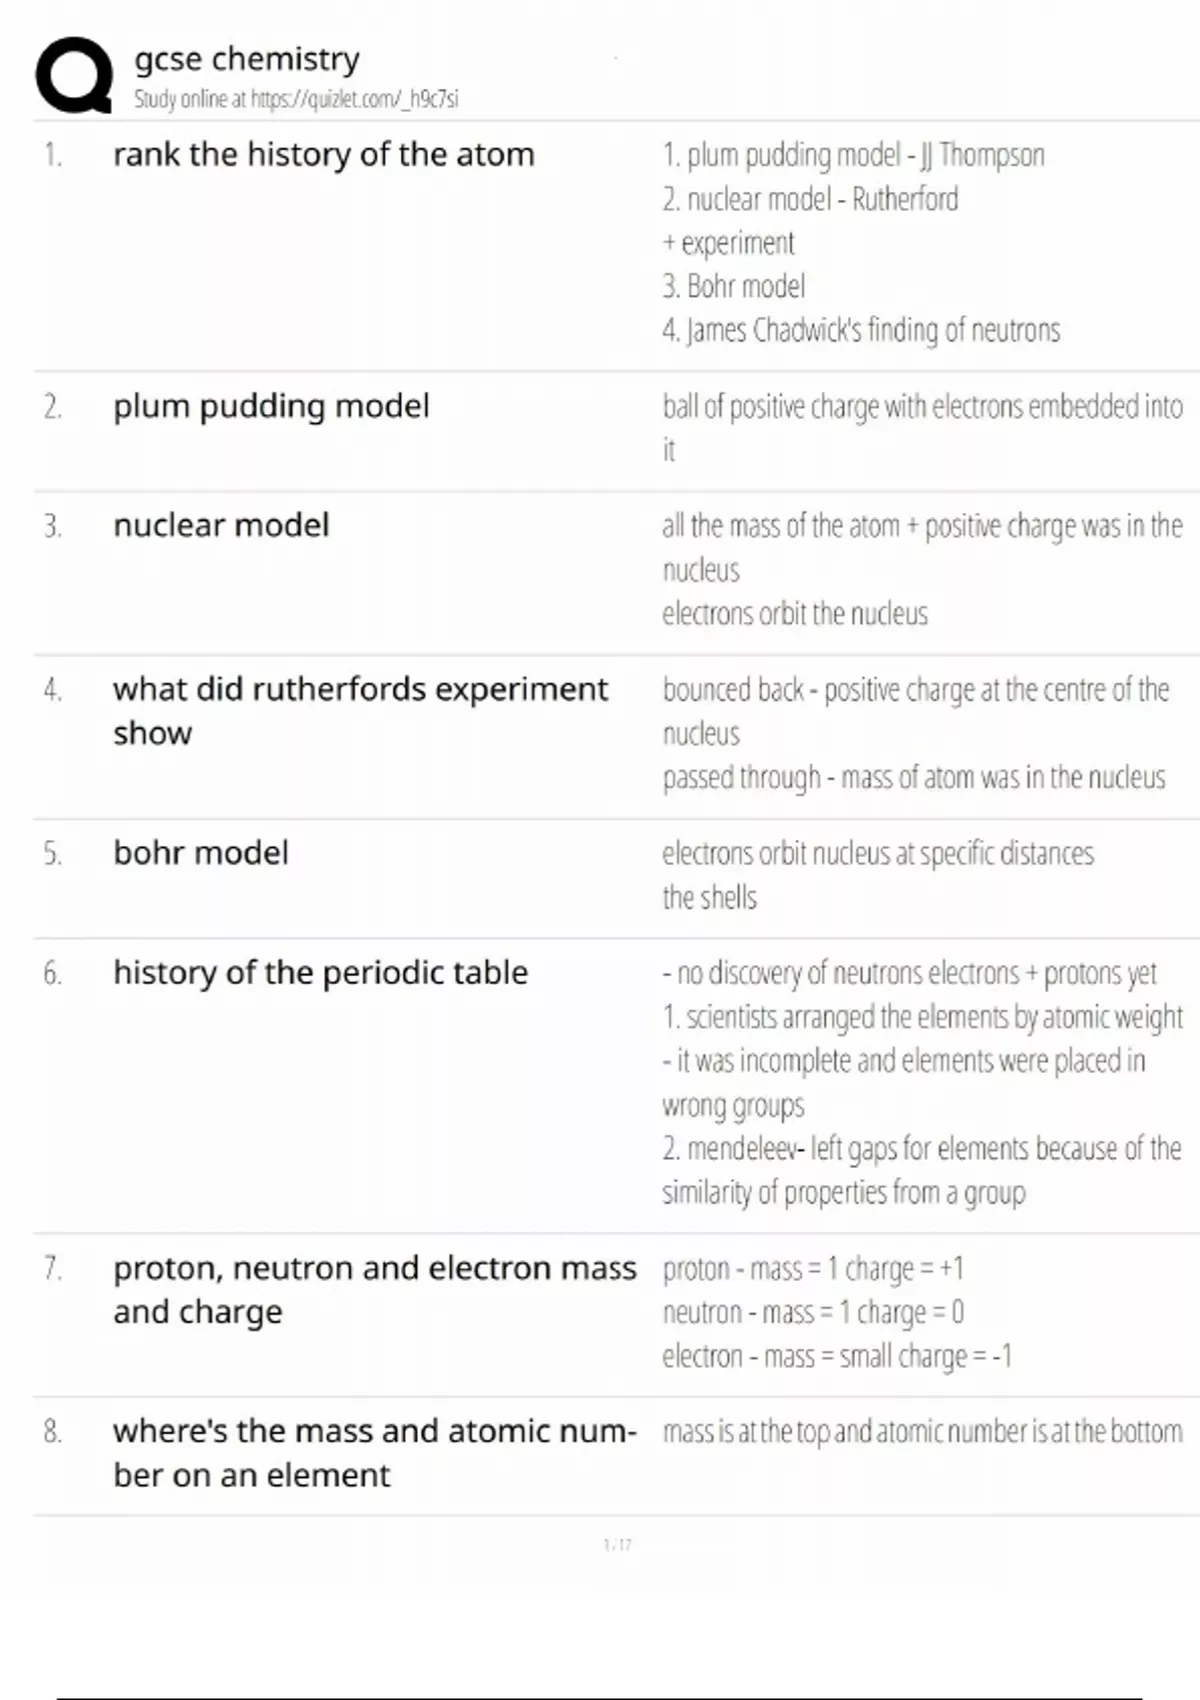Click the page number indicator 1/17
Viewport: 1200px width, 1700px height.
tap(617, 1545)
